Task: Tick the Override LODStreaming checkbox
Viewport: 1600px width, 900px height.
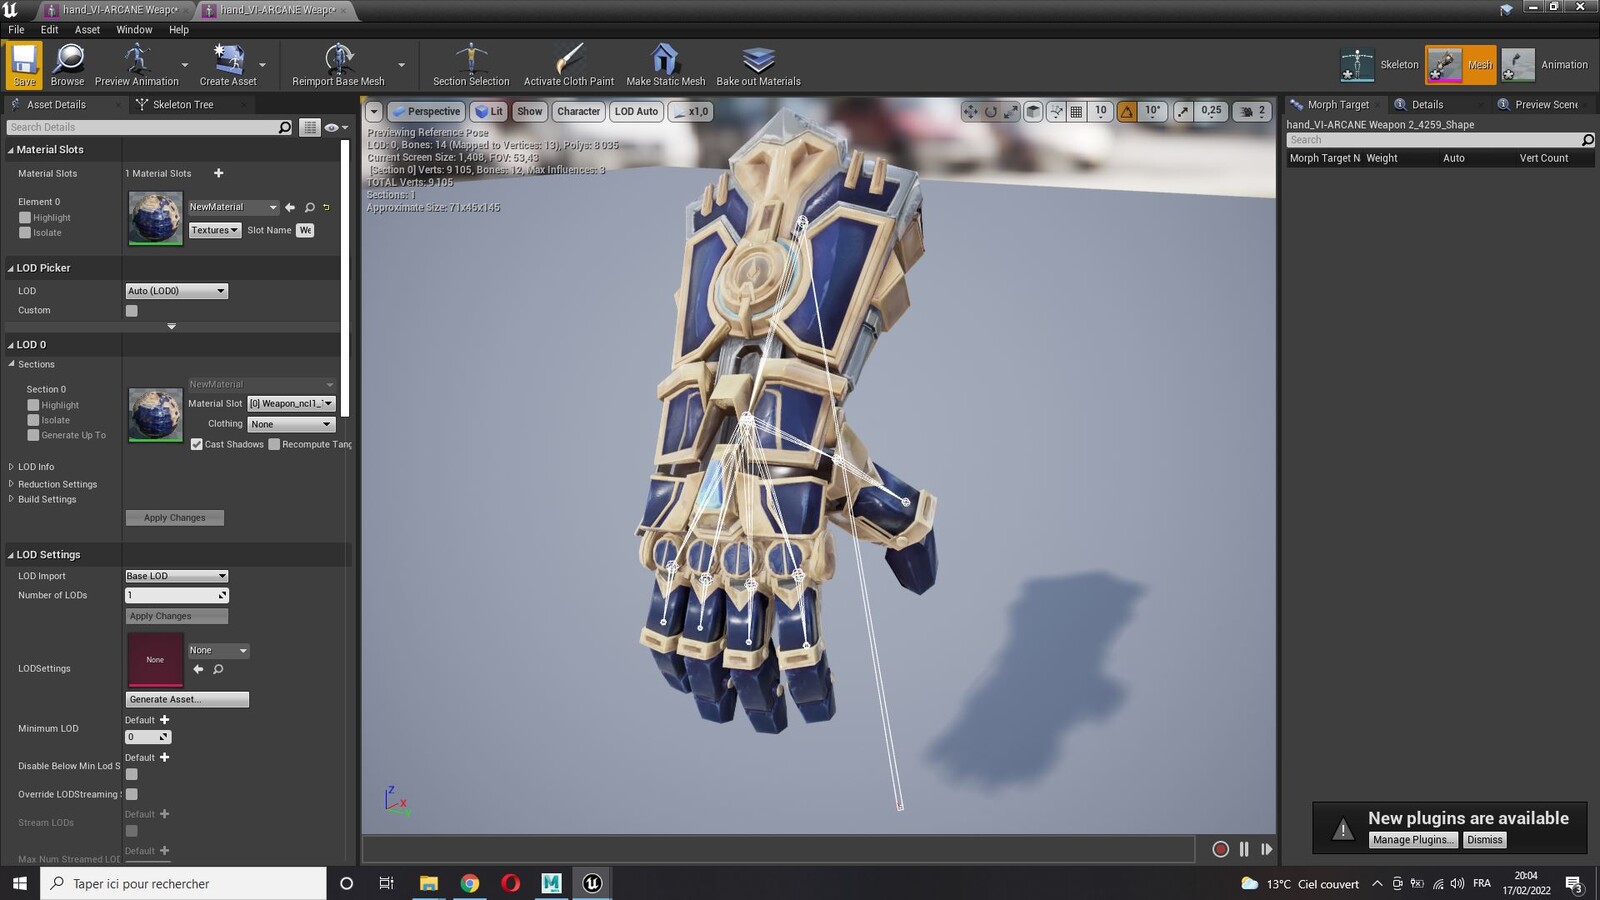Action: (131, 794)
